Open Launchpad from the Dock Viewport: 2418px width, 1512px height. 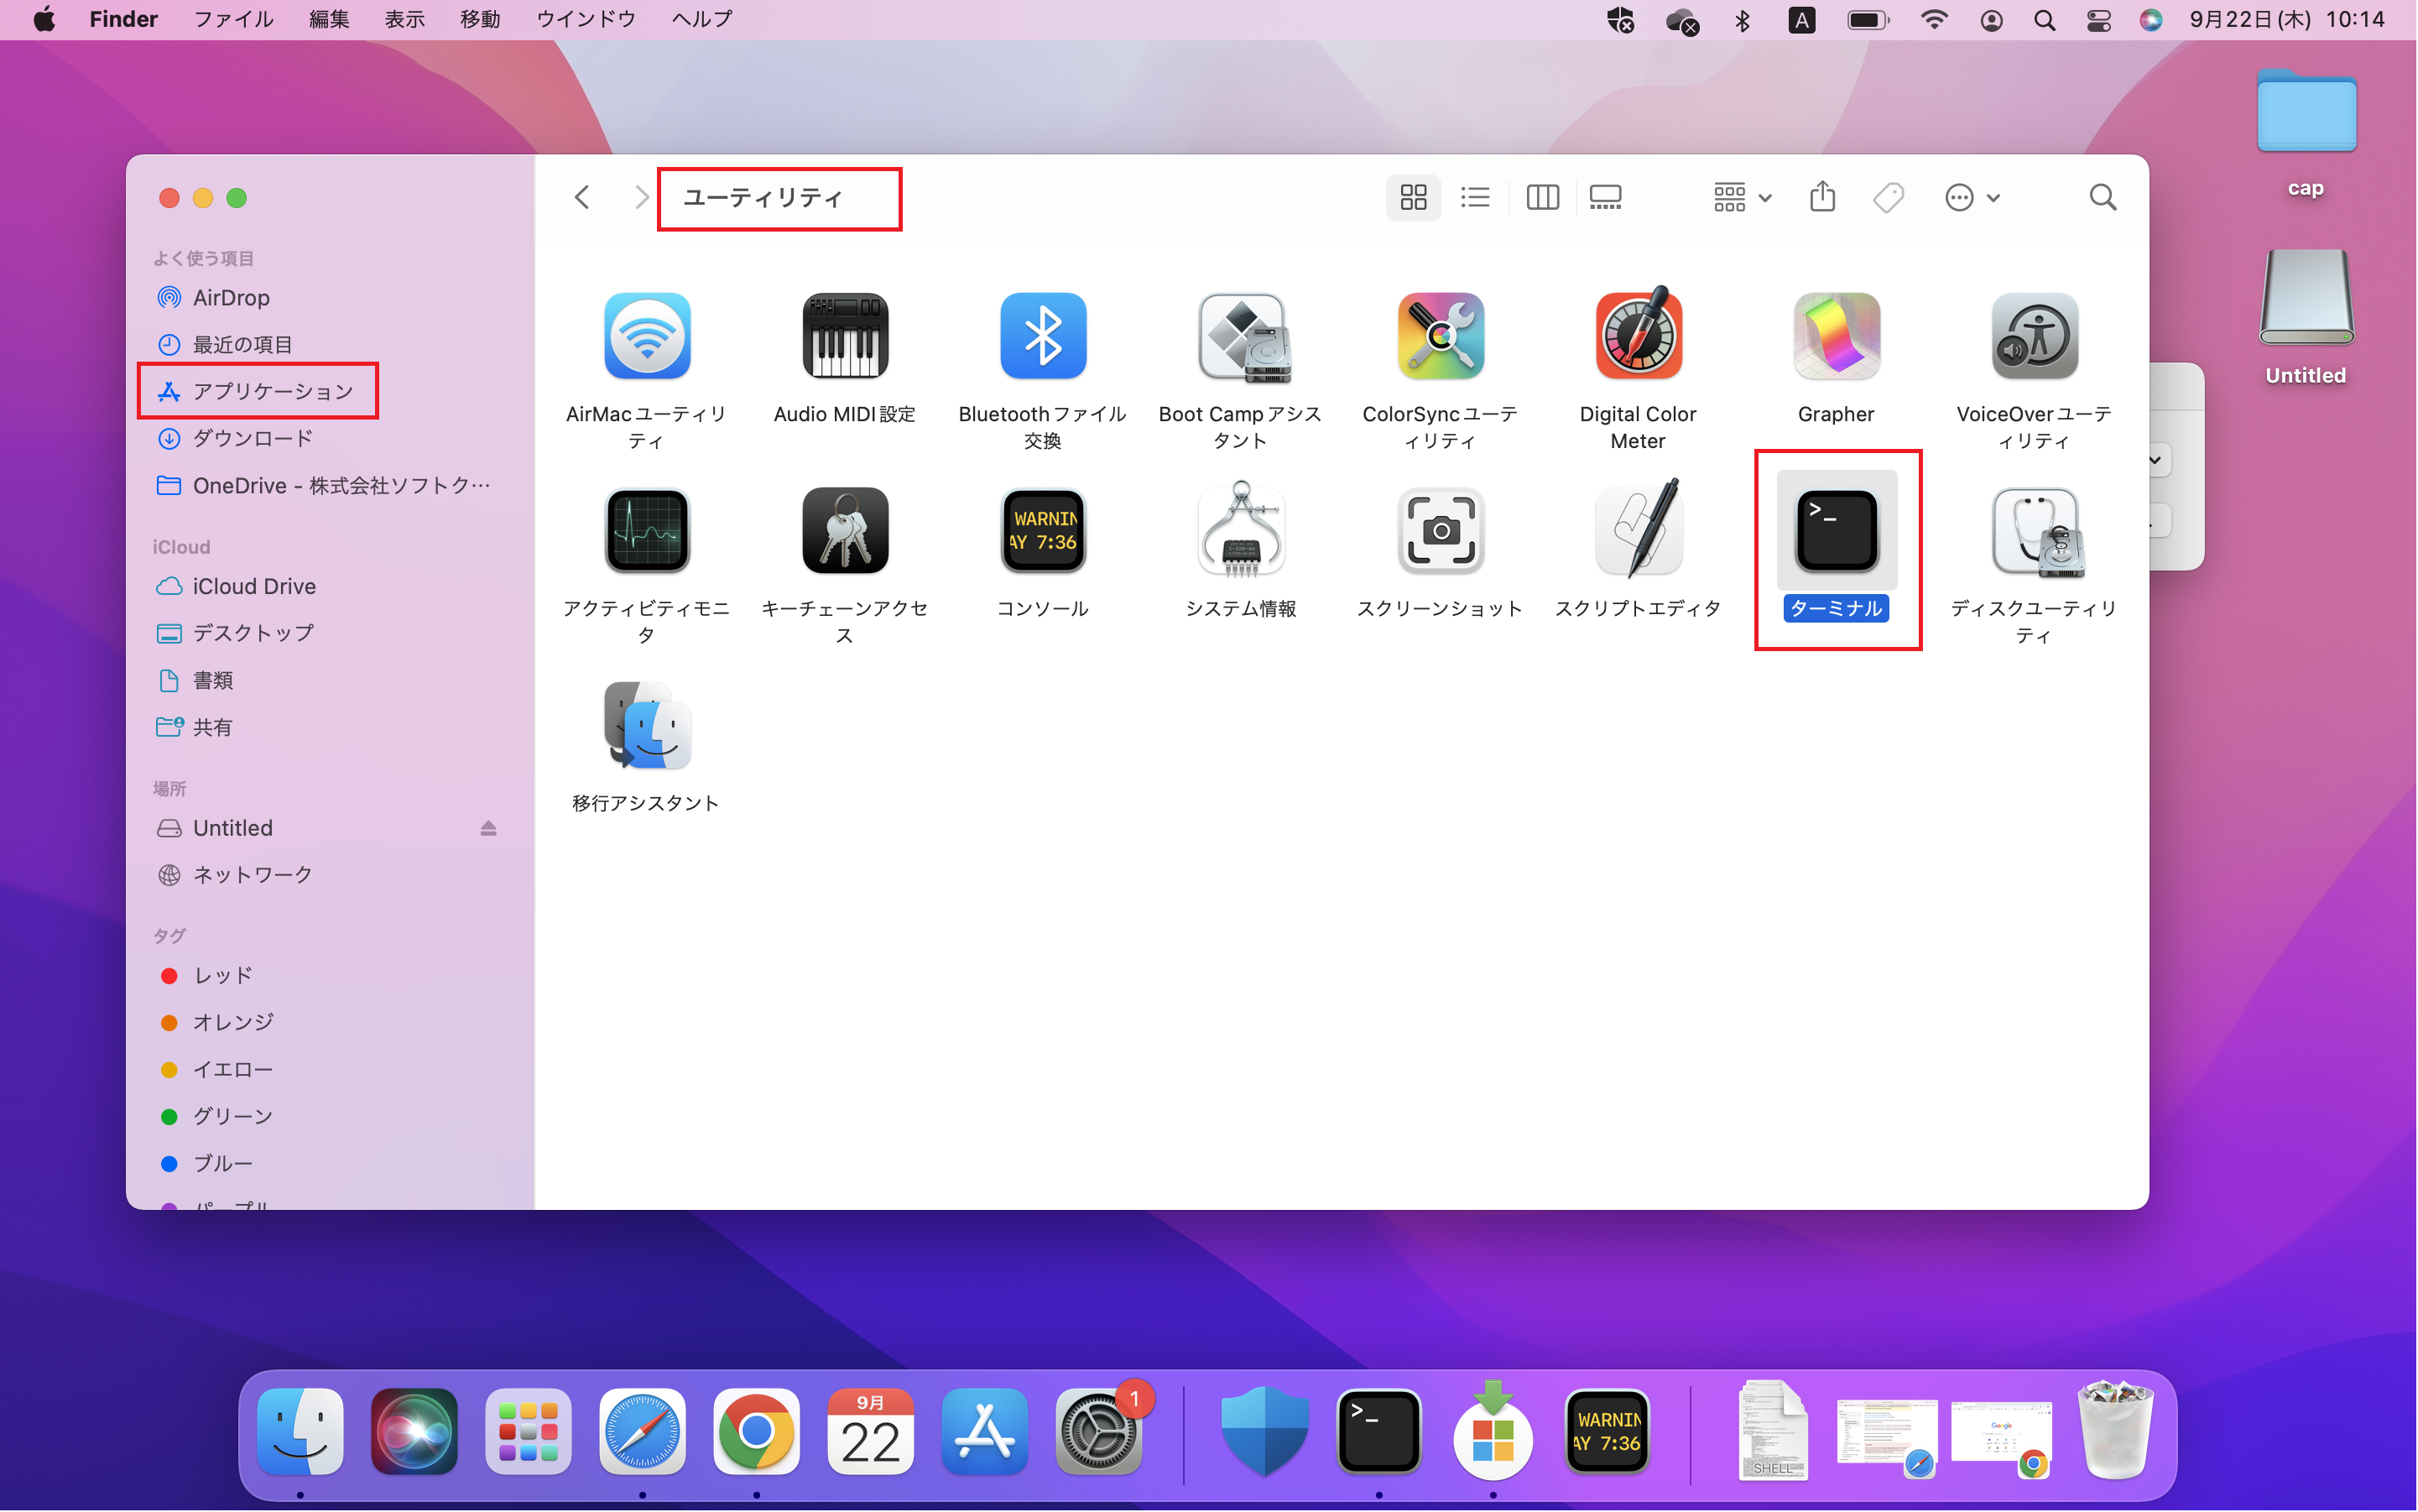[x=528, y=1432]
